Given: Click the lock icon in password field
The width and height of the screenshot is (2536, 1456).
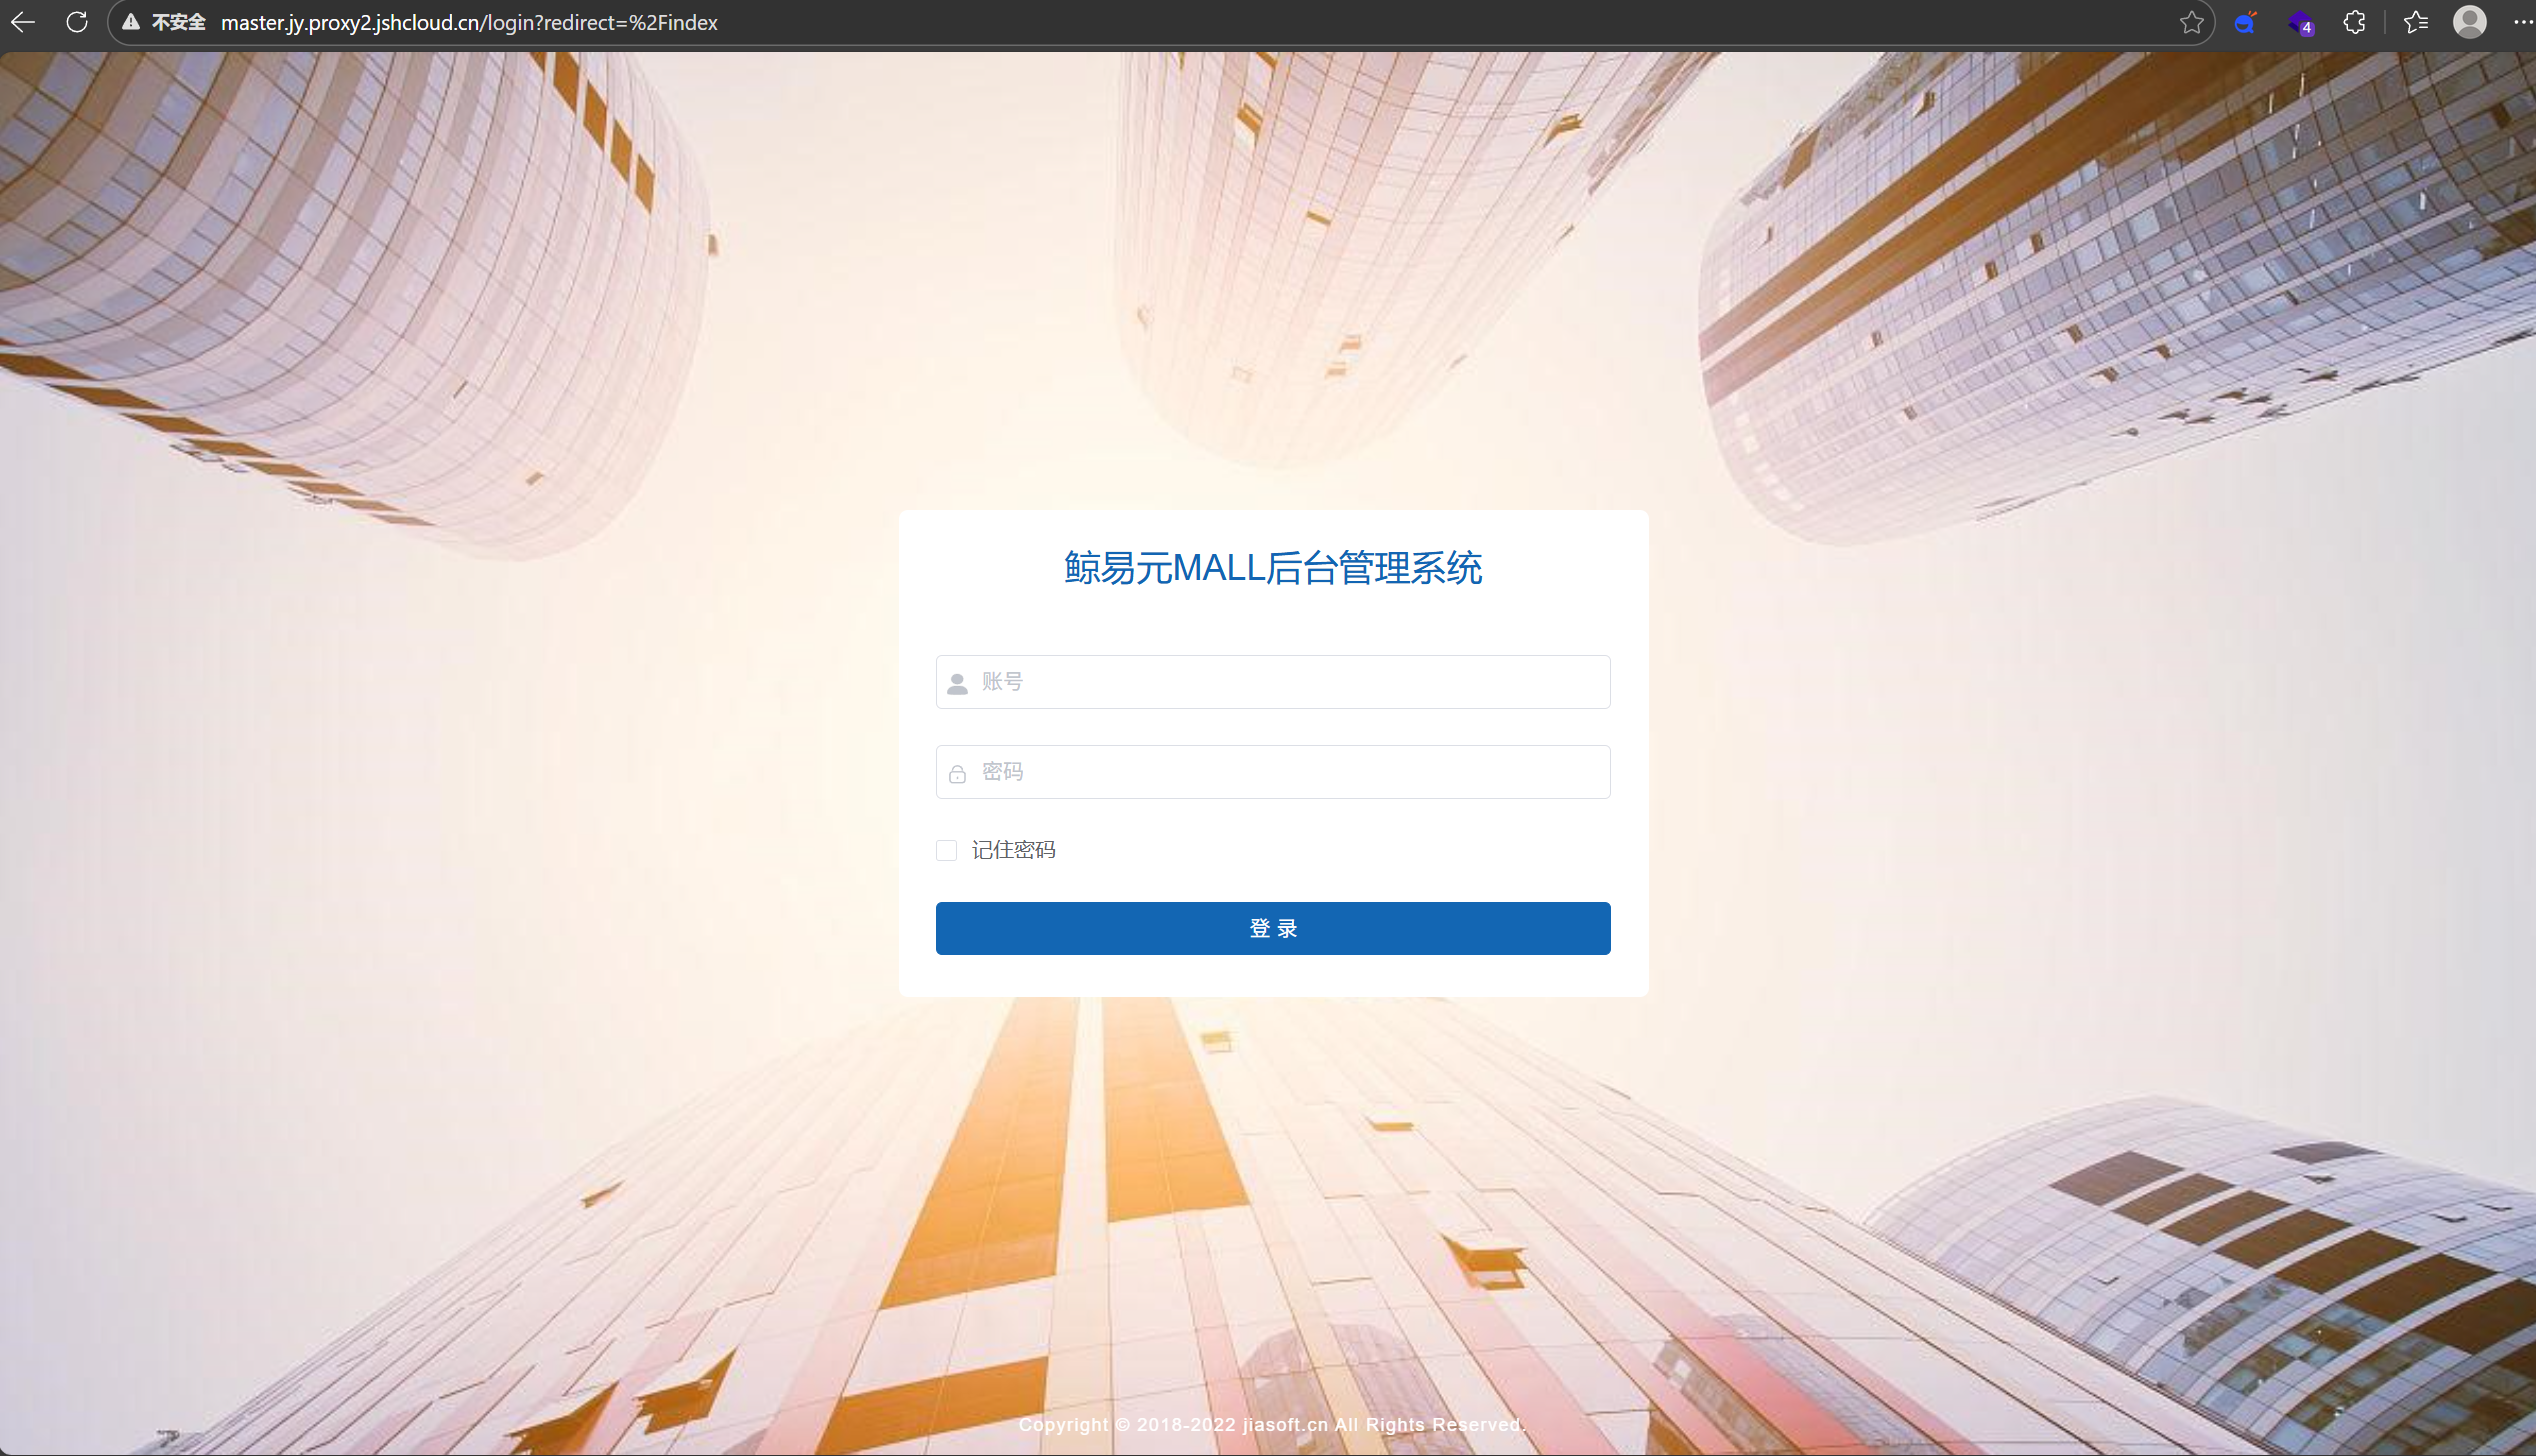Looking at the screenshot, I should tap(957, 773).
